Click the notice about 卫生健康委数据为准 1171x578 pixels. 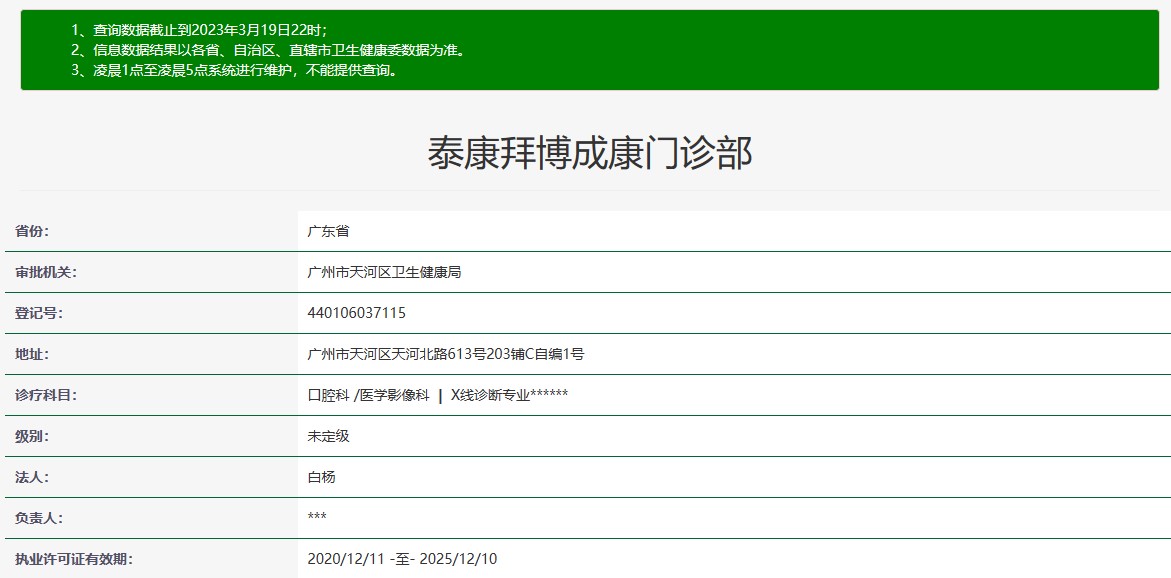(268, 51)
